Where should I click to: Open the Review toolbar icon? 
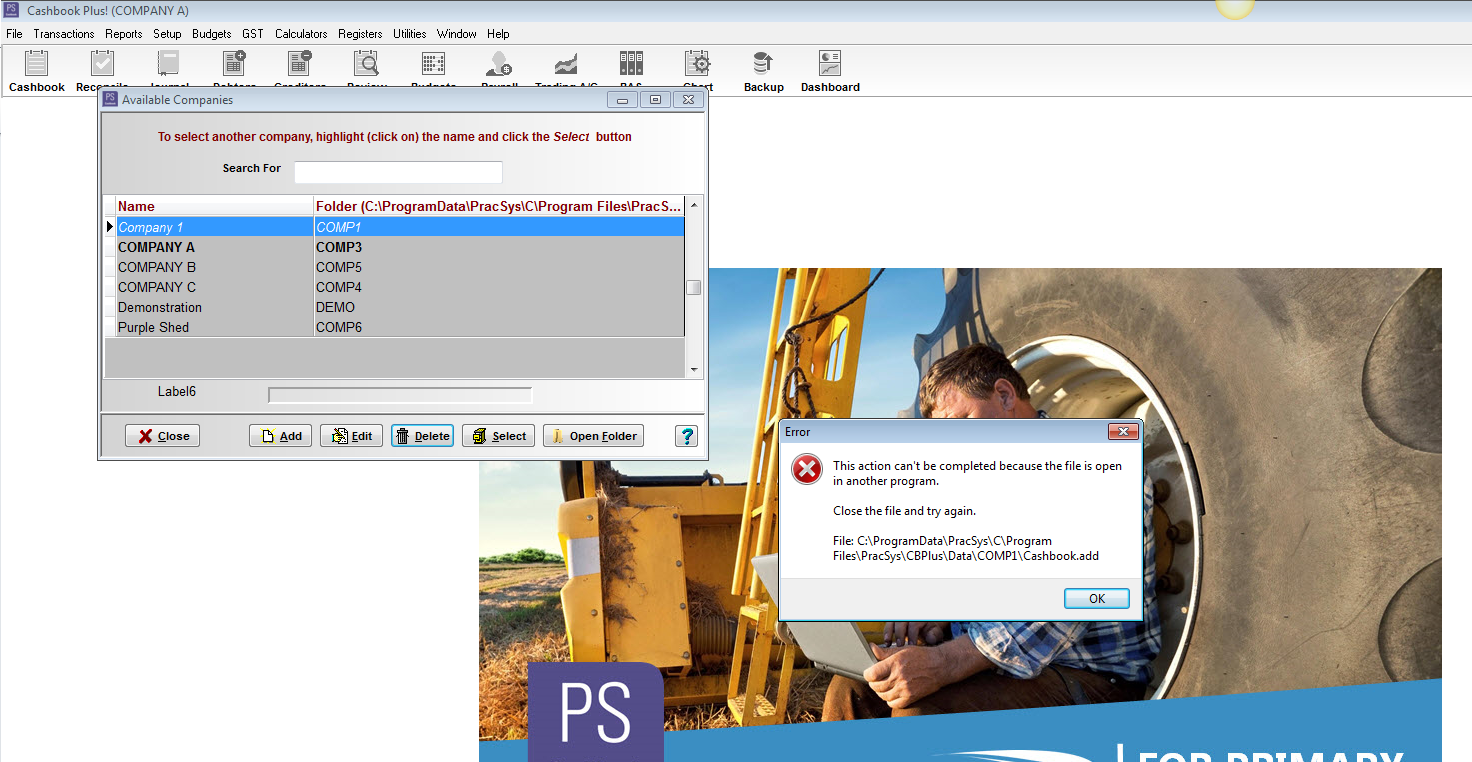click(366, 63)
